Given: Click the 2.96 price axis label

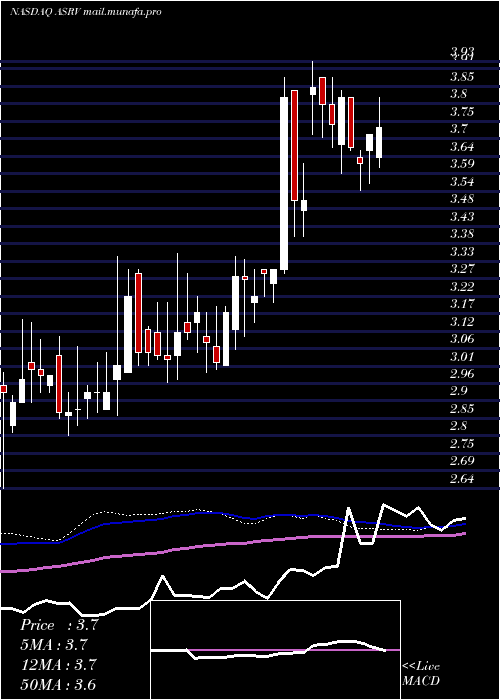Looking at the screenshot, I should 462,374.
